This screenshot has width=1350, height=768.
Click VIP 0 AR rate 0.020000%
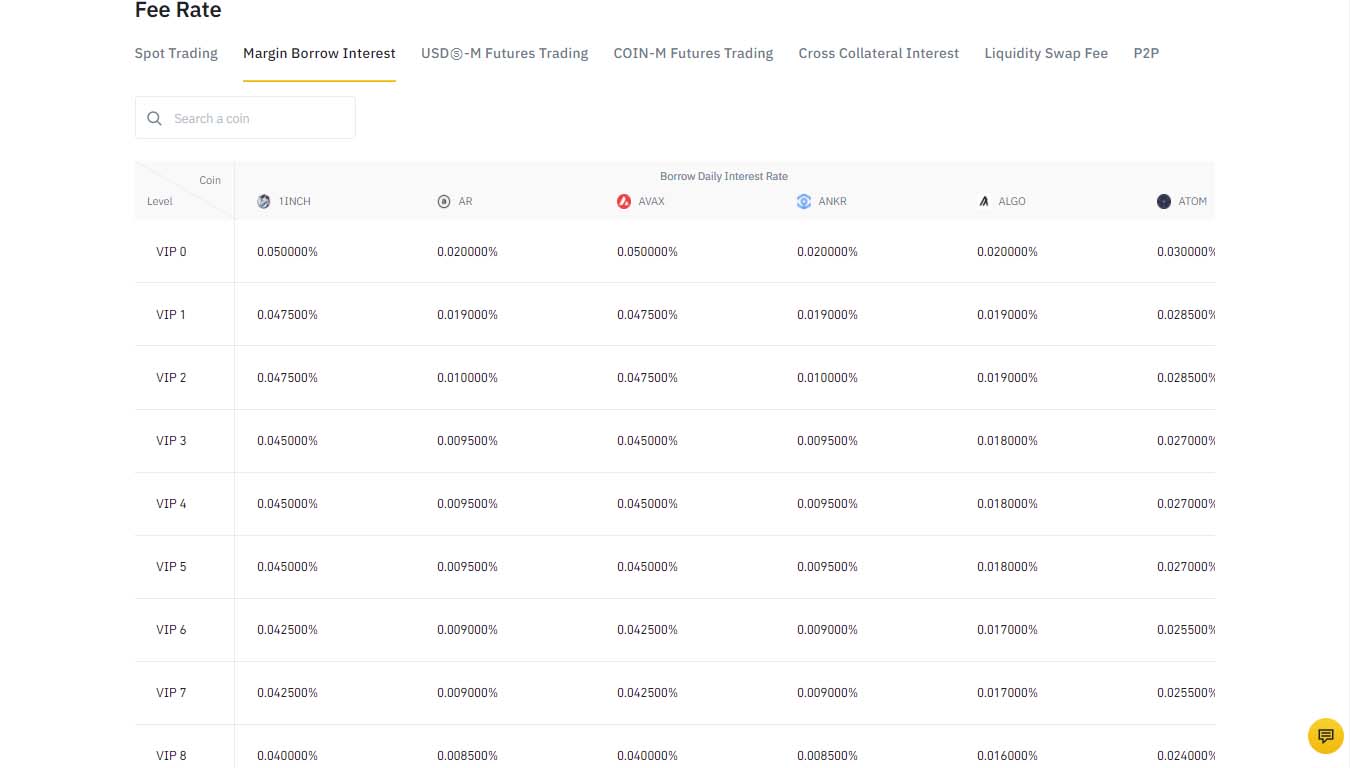point(467,252)
